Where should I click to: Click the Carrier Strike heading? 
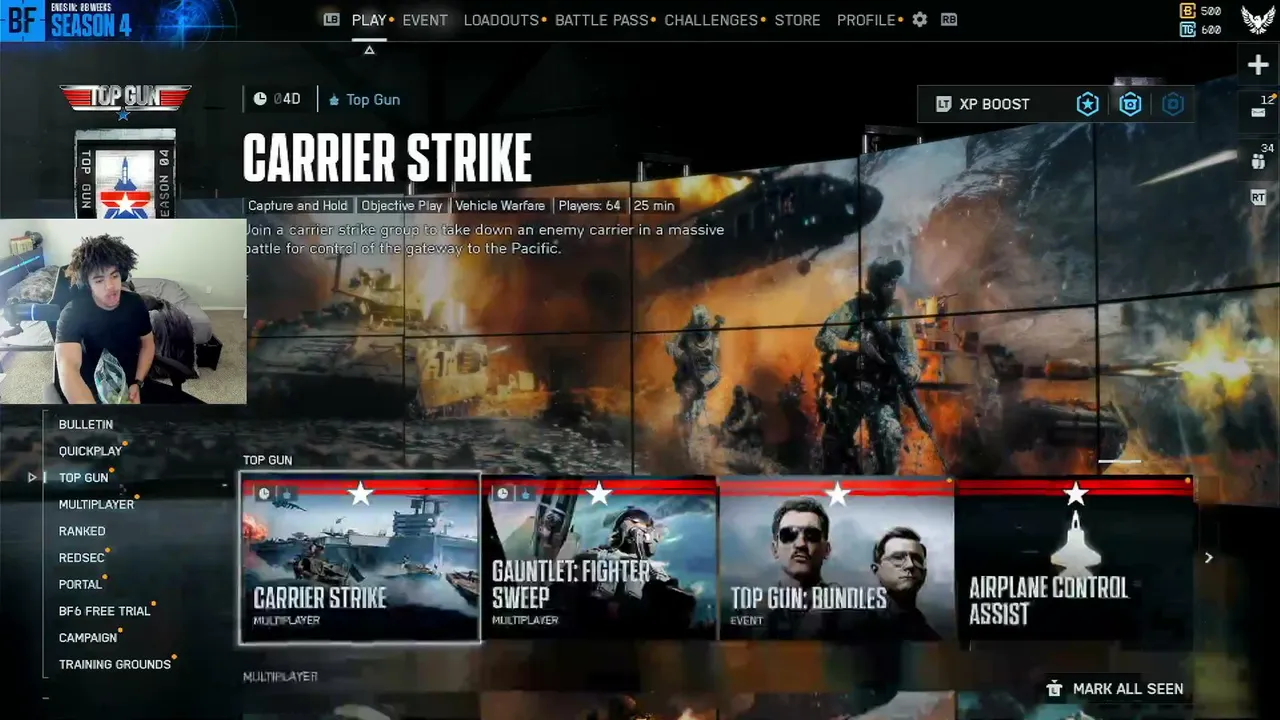387,158
